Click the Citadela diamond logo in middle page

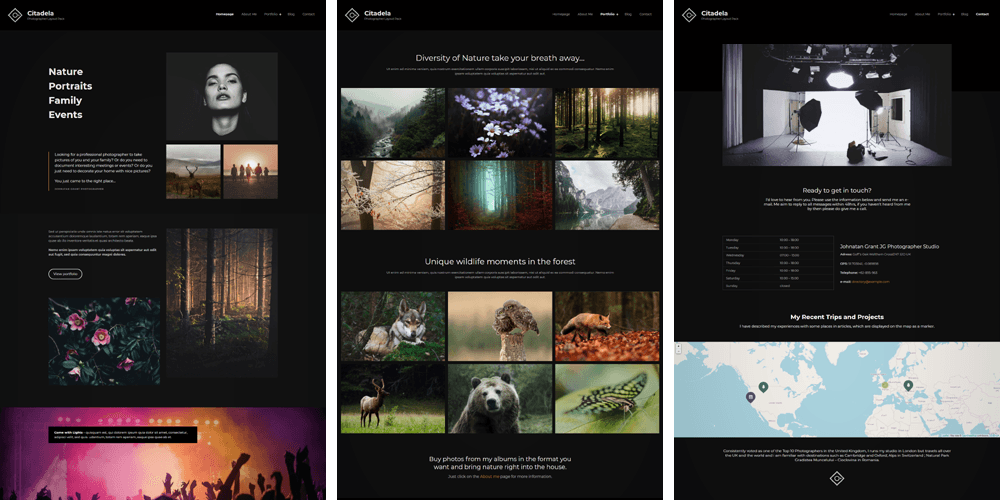click(351, 14)
